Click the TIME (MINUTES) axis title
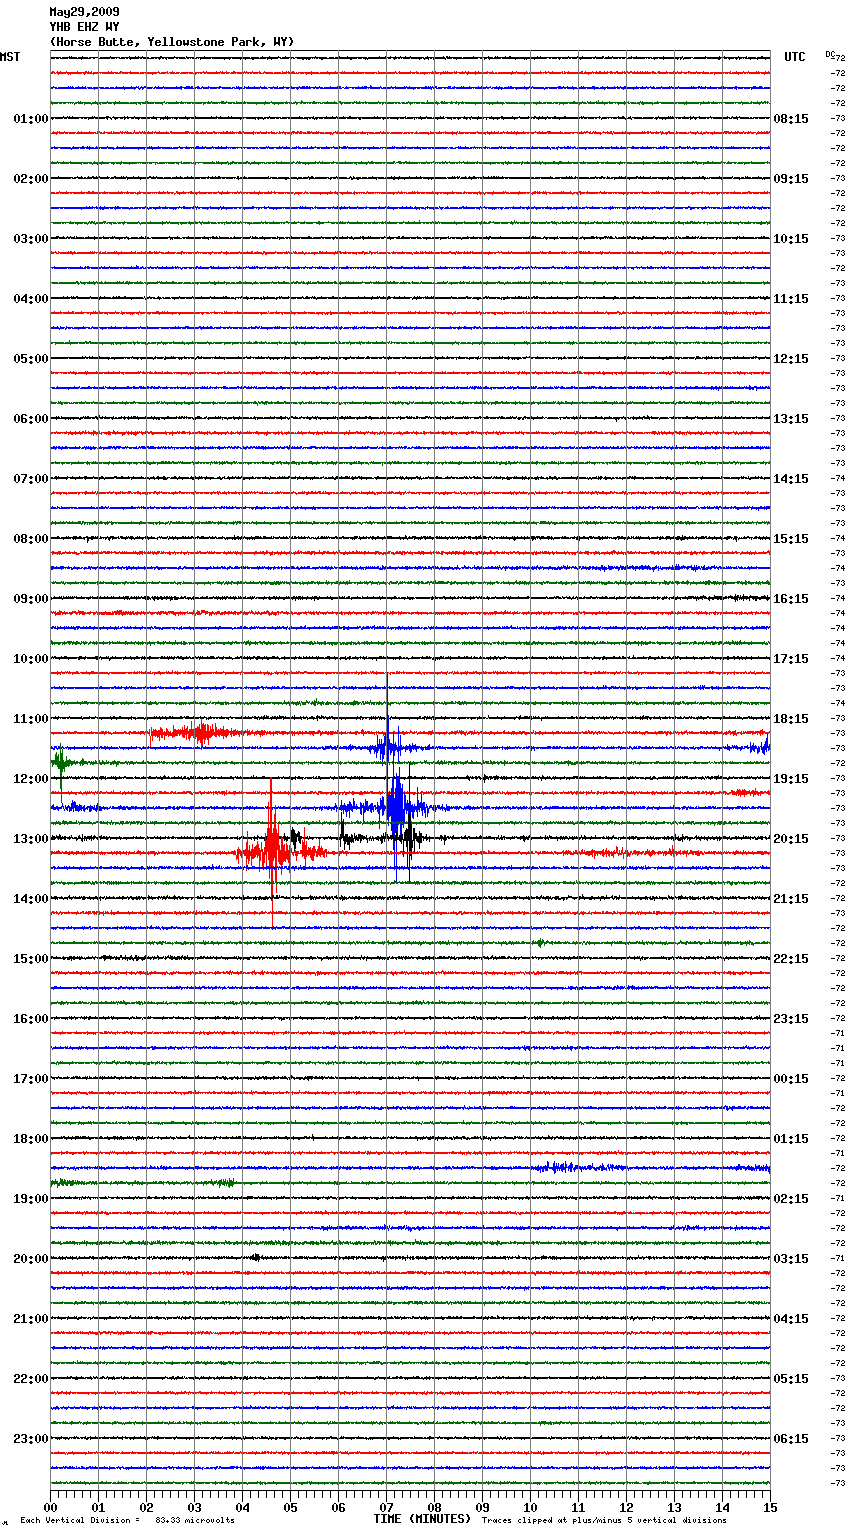This screenshot has width=850, height=1534. pos(422,1519)
